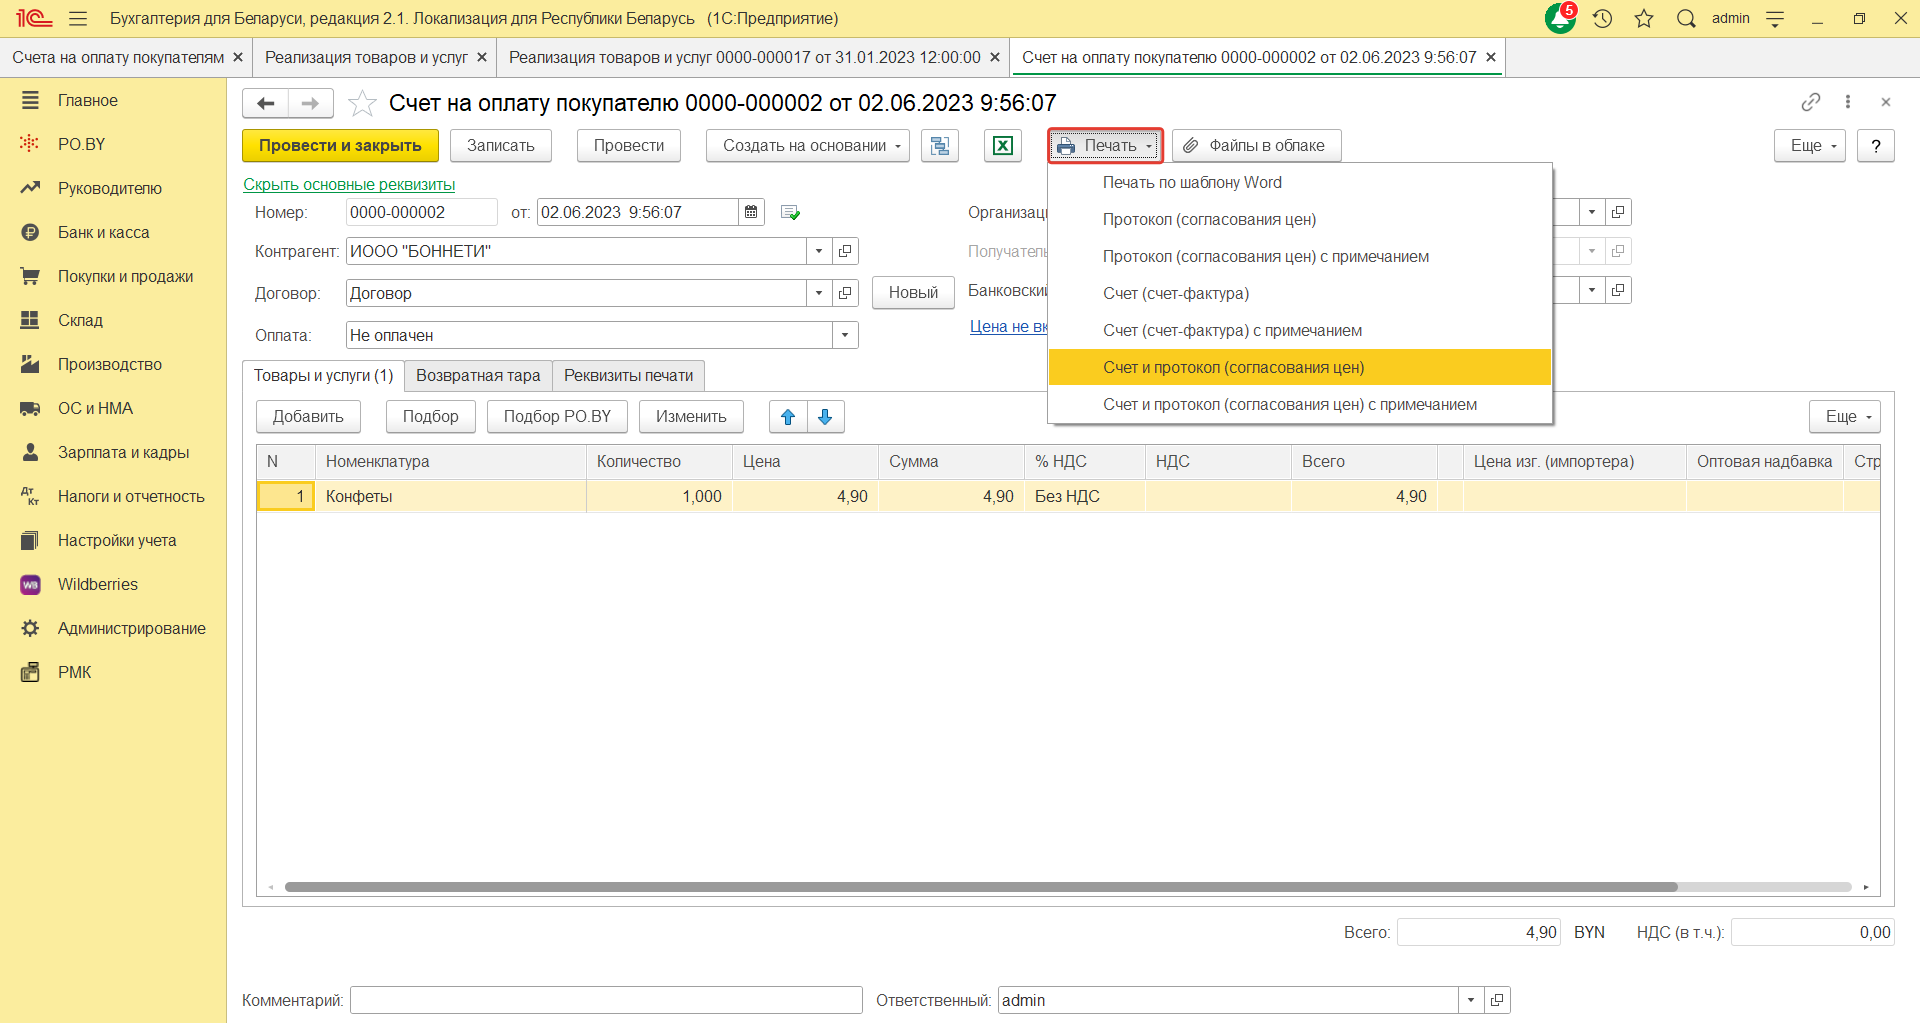Switch to the Возвратная тара tab
Viewport: 1920px width, 1023px height.
[x=478, y=376]
